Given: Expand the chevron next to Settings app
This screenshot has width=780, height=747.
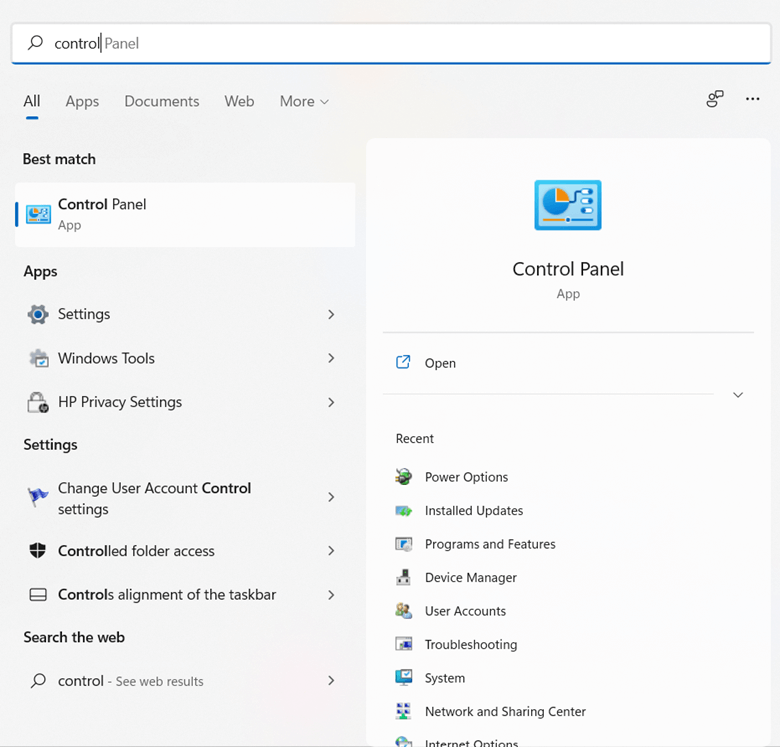Looking at the screenshot, I should pyautogui.click(x=331, y=315).
